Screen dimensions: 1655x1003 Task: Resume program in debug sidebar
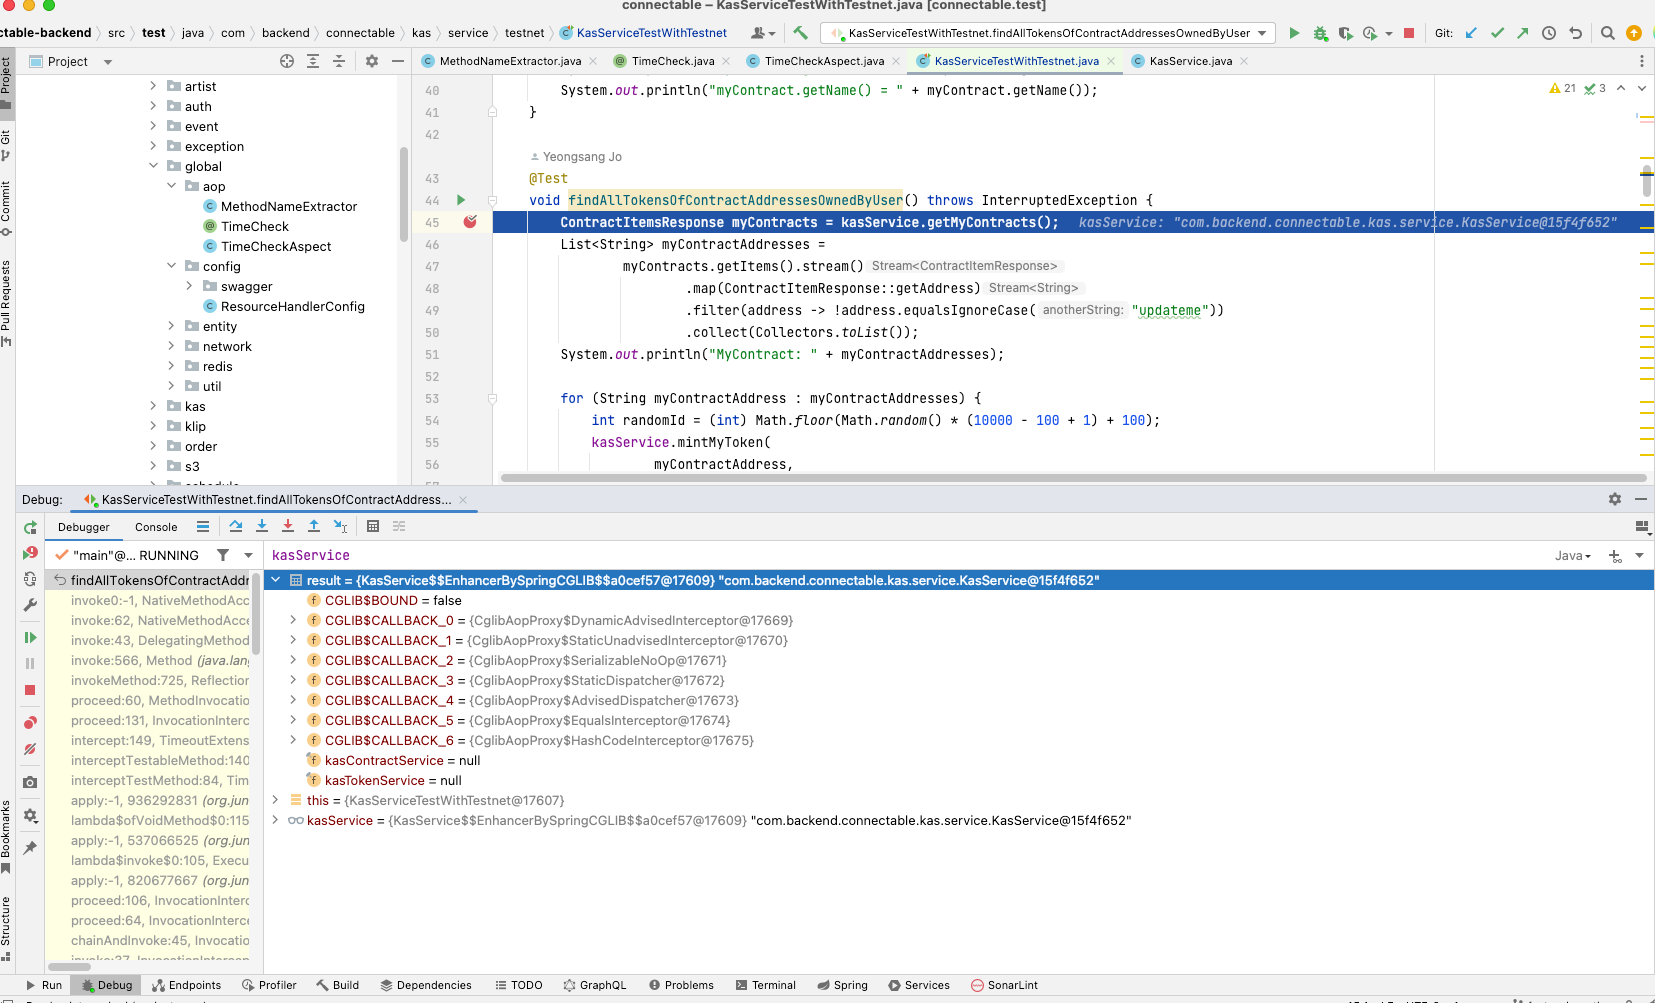[x=30, y=637]
